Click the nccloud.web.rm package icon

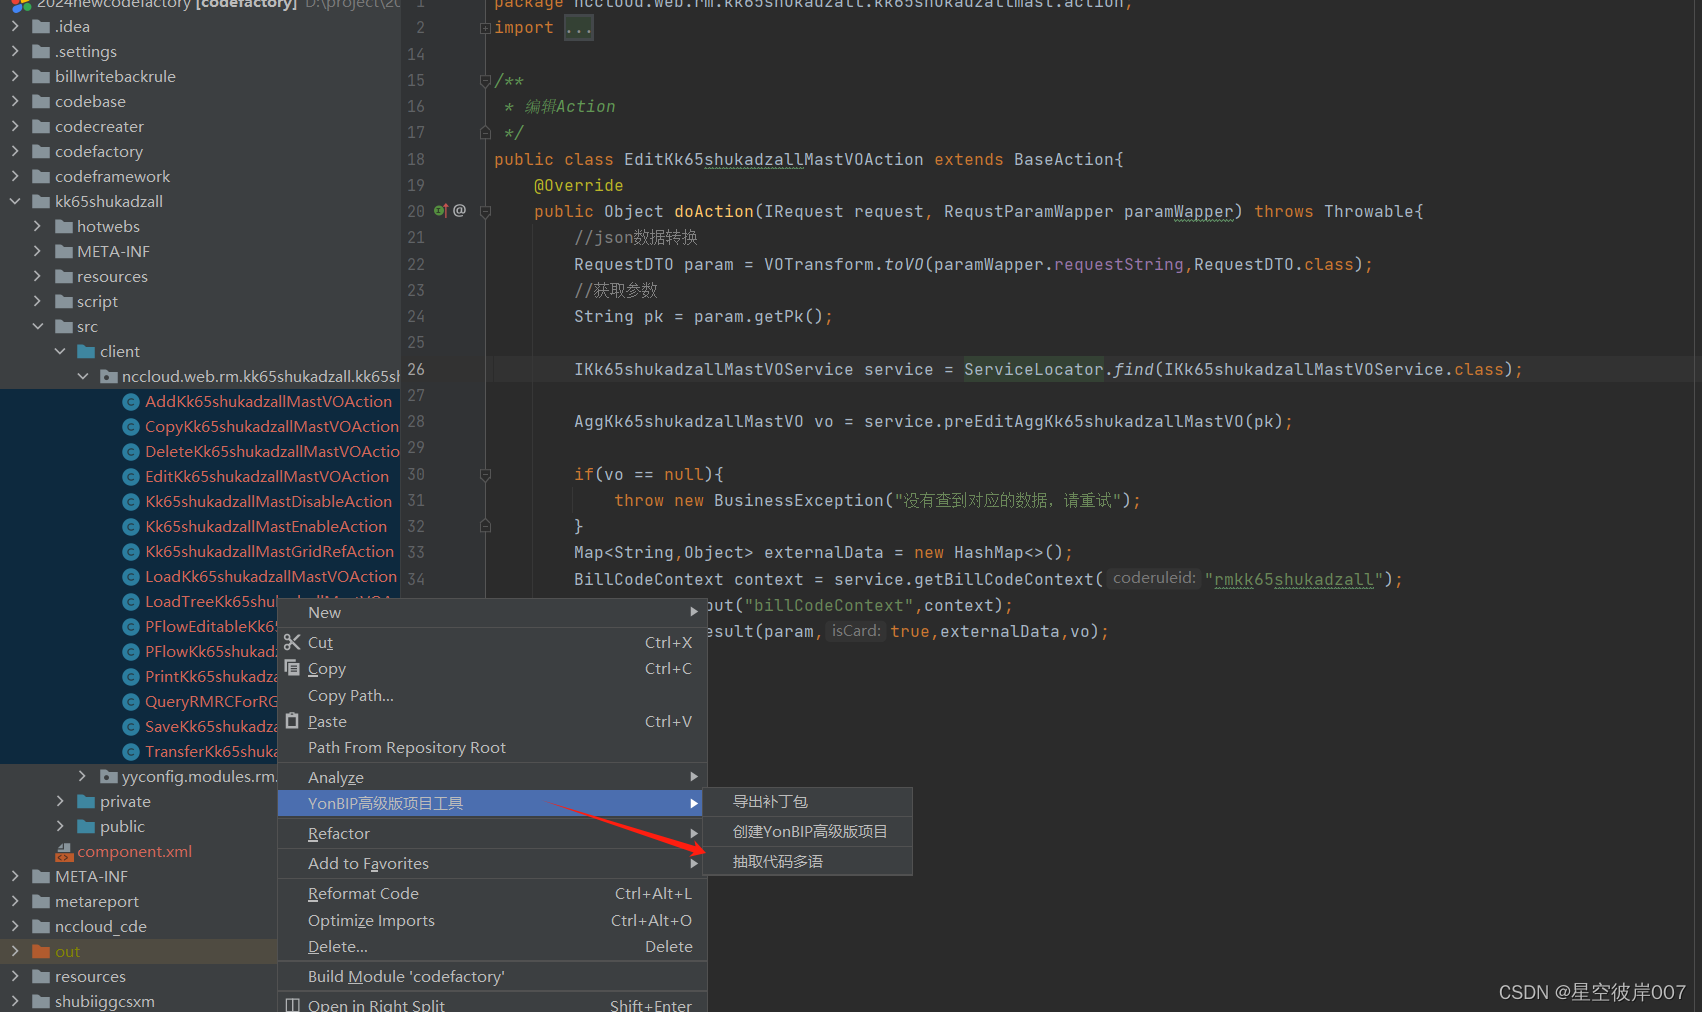tap(109, 376)
